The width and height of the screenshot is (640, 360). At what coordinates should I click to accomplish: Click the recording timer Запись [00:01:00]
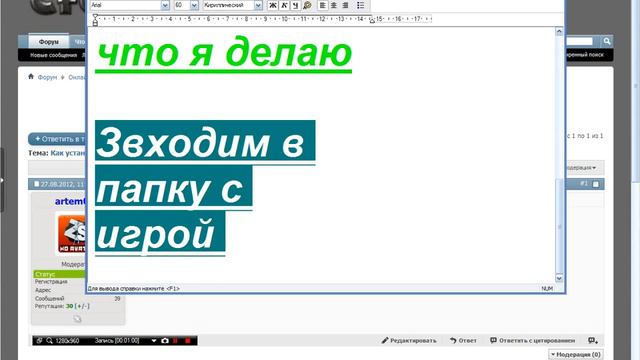point(117,340)
